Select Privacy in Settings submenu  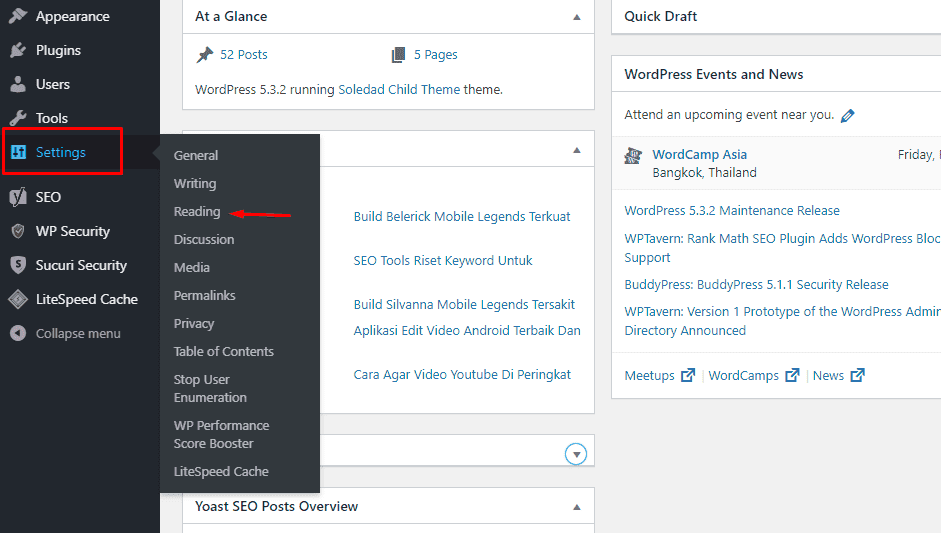(x=194, y=324)
